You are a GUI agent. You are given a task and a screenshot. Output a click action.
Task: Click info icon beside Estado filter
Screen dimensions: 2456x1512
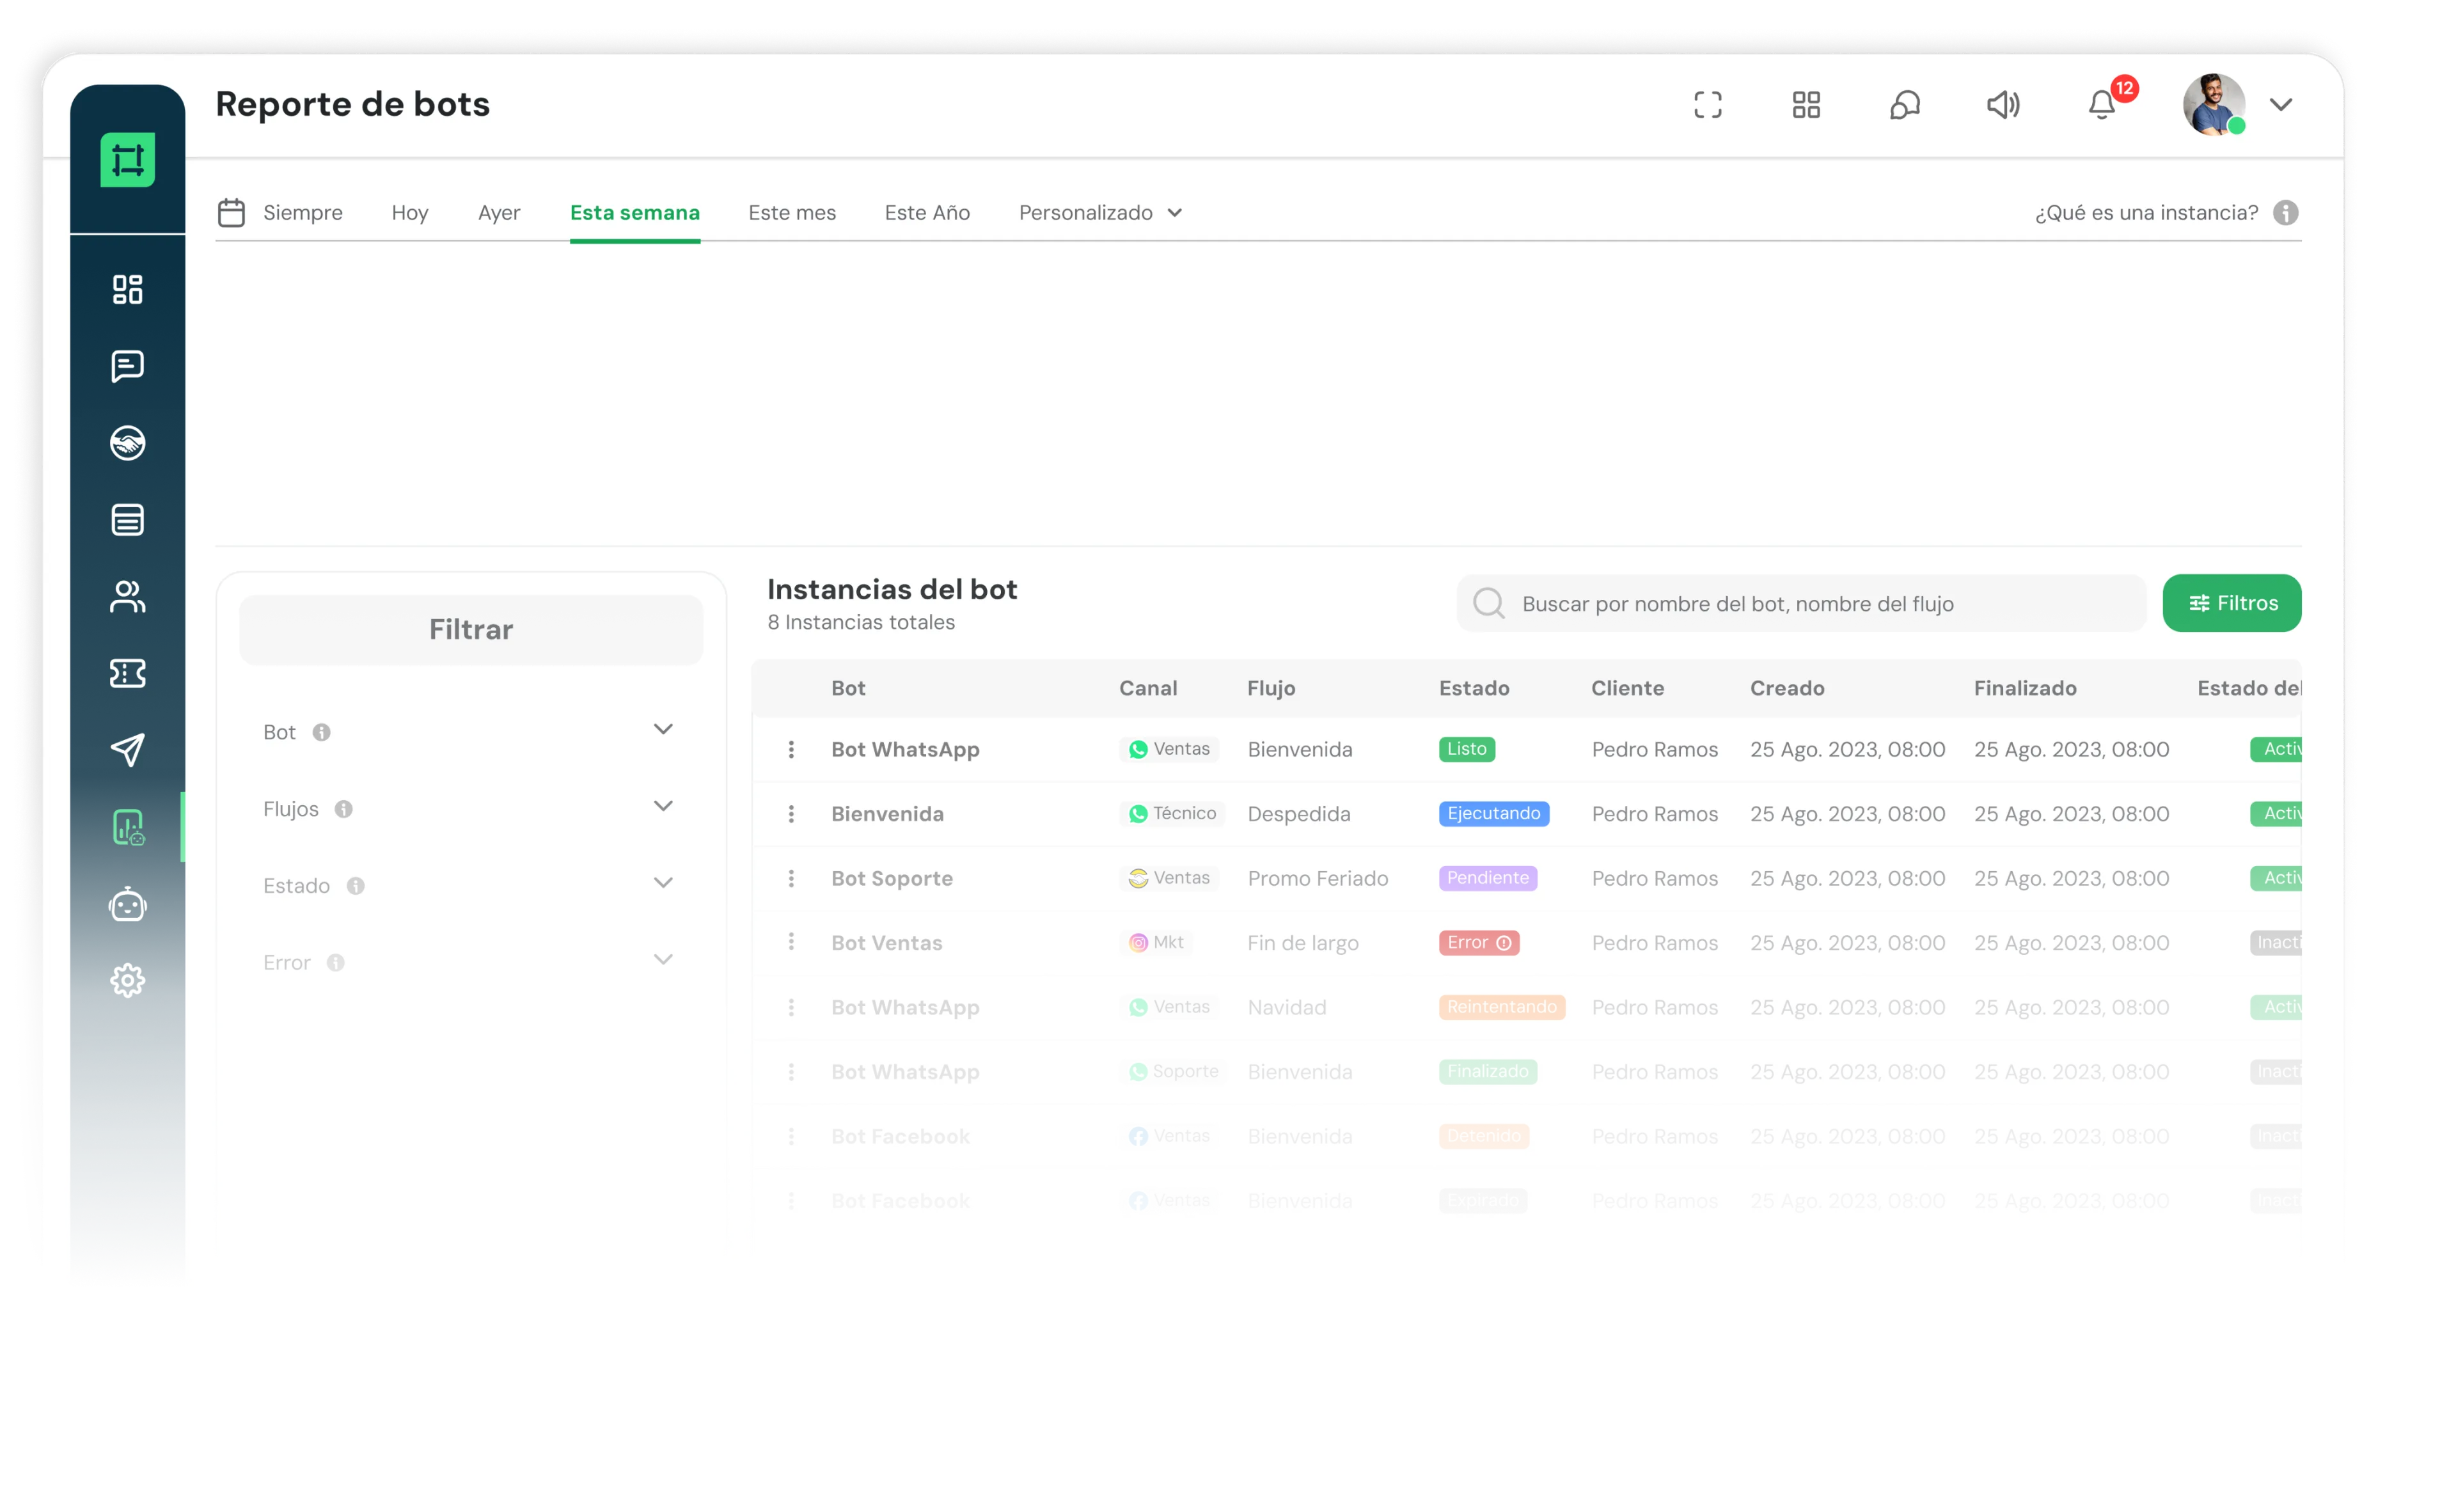point(356,886)
